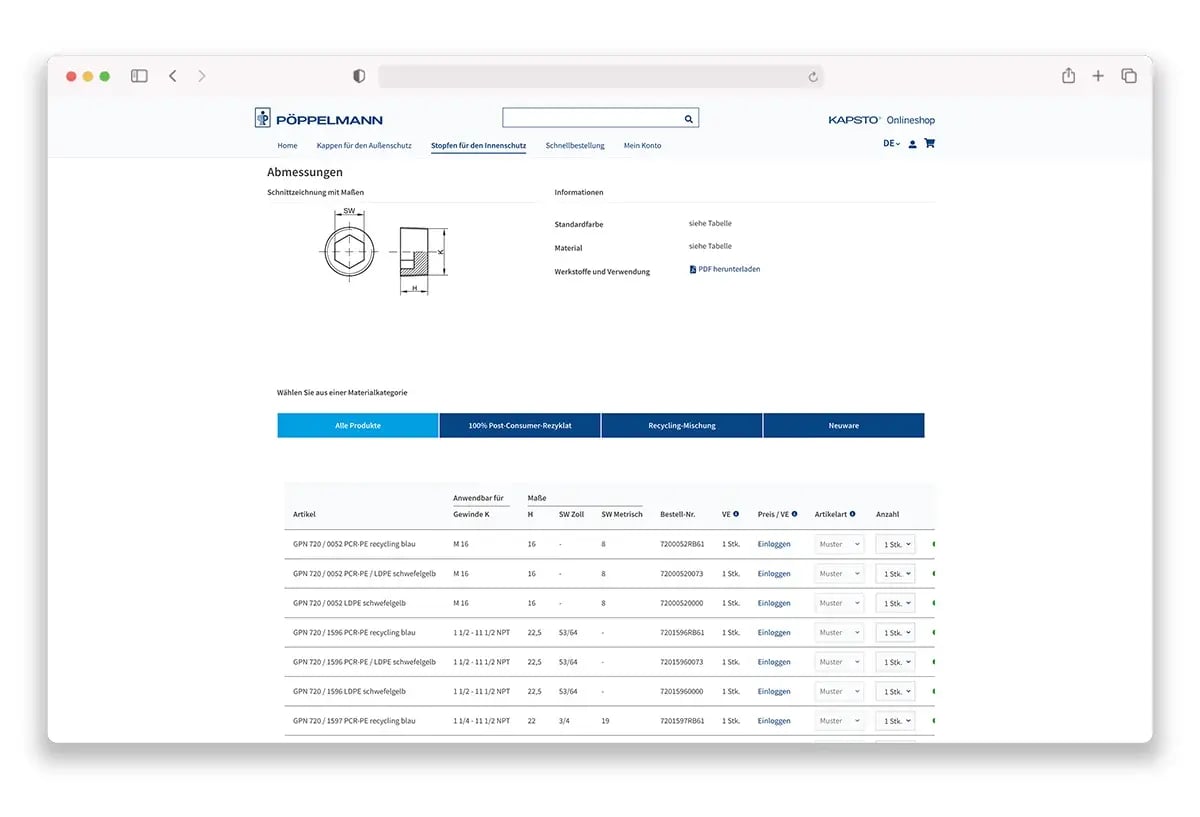Show the Safari sidebar
The image size is (1200, 817).
[x=139, y=76]
